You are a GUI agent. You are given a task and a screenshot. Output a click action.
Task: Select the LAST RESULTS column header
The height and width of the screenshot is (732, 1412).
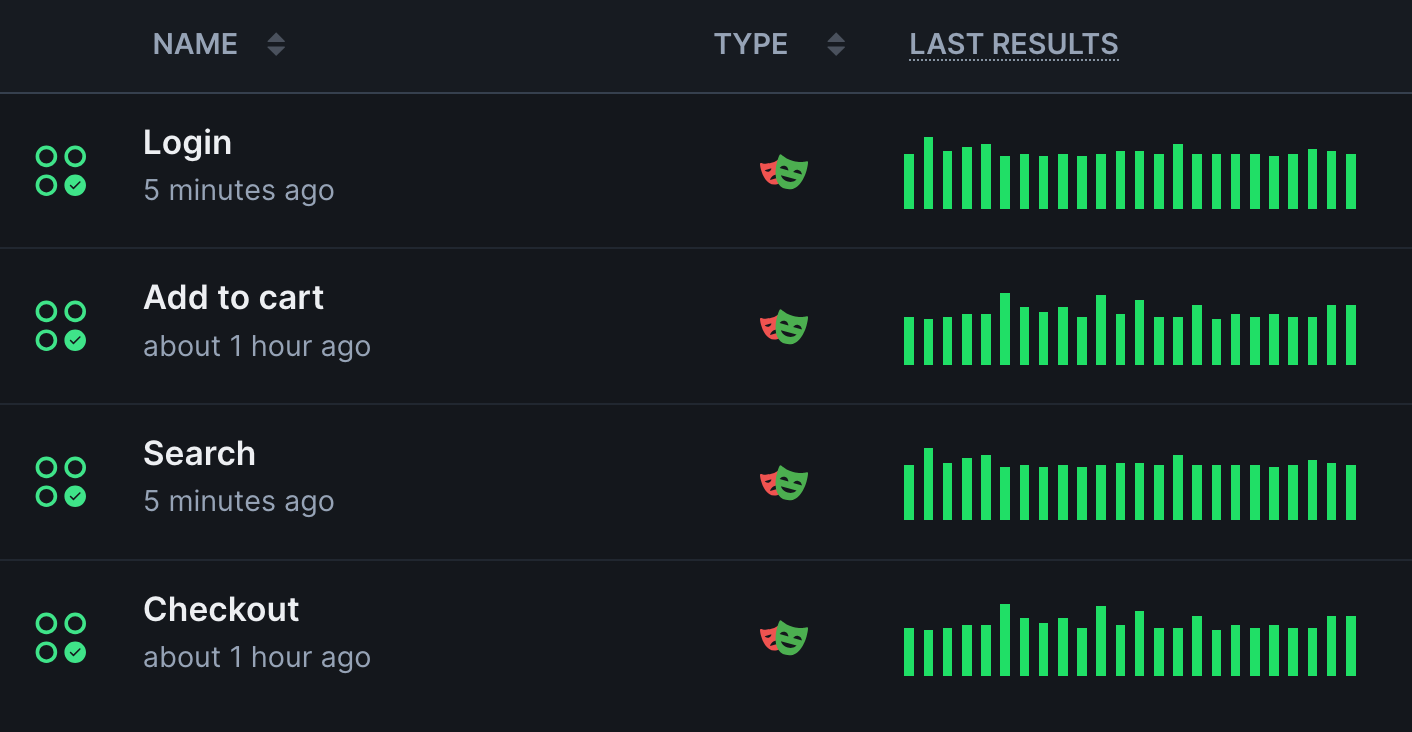coord(1013,43)
